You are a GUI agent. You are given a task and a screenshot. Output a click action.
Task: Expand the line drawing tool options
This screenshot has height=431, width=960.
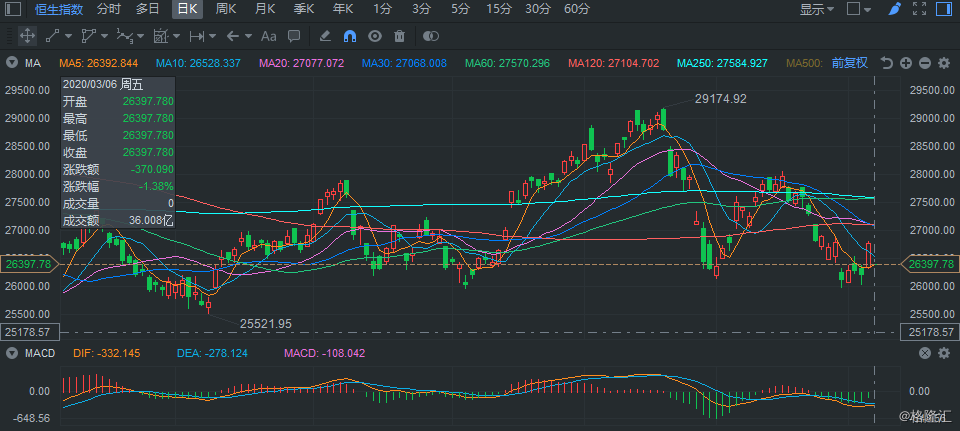coord(68,36)
